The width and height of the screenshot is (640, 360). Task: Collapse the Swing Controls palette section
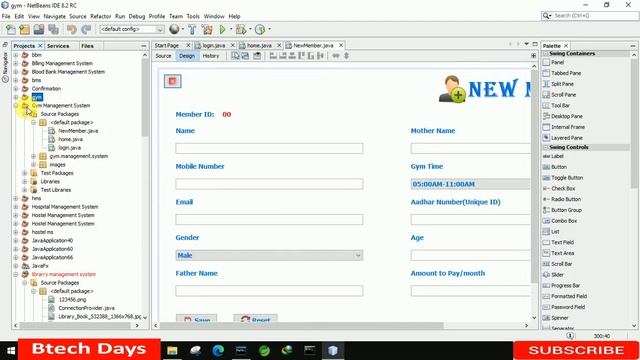[546, 147]
